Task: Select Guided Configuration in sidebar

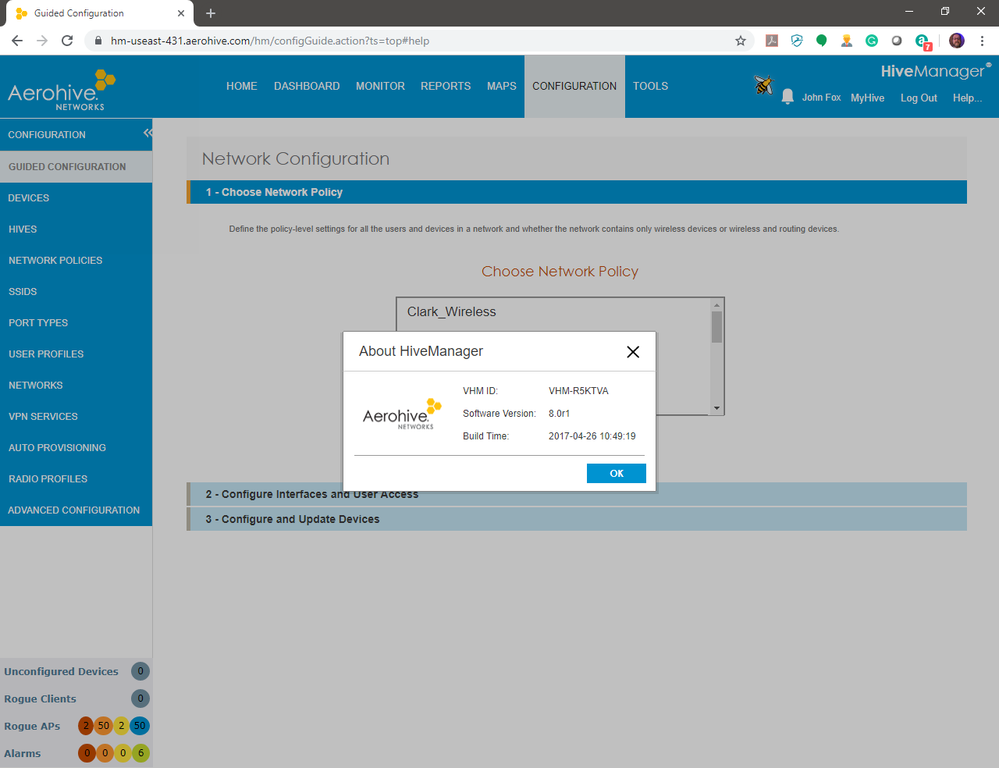Action: pyautogui.click(x=76, y=166)
